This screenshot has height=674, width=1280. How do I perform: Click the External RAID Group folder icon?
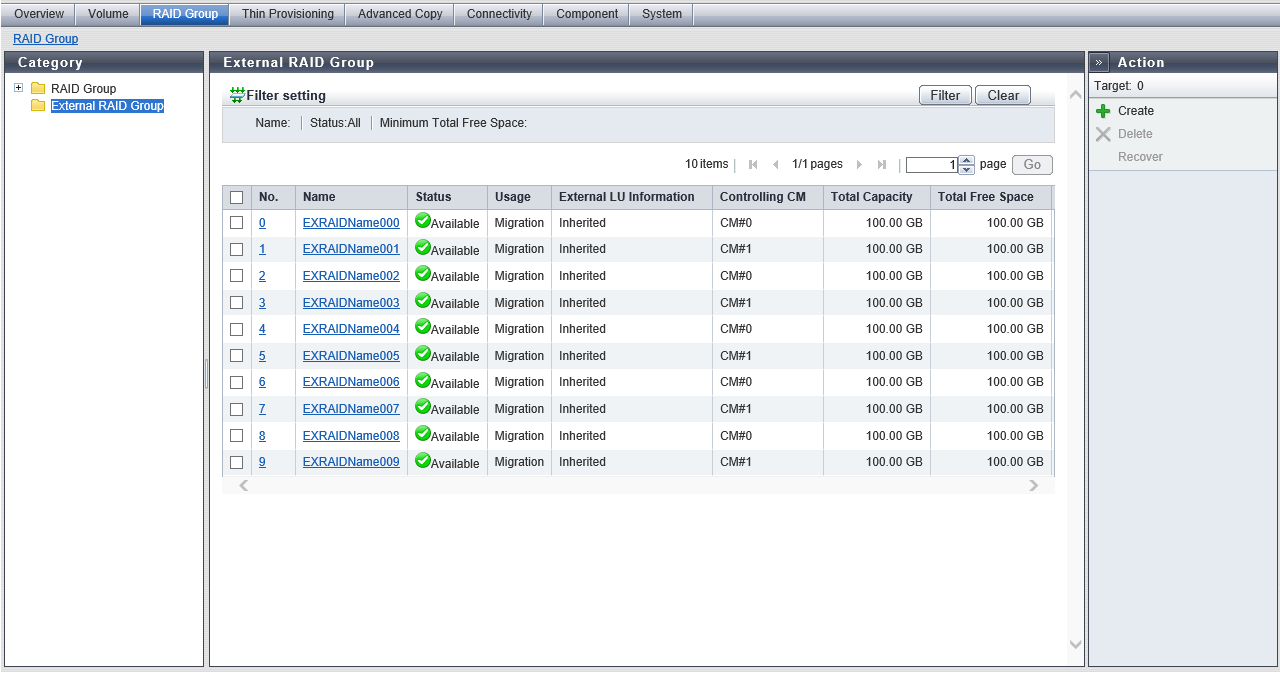[38, 106]
